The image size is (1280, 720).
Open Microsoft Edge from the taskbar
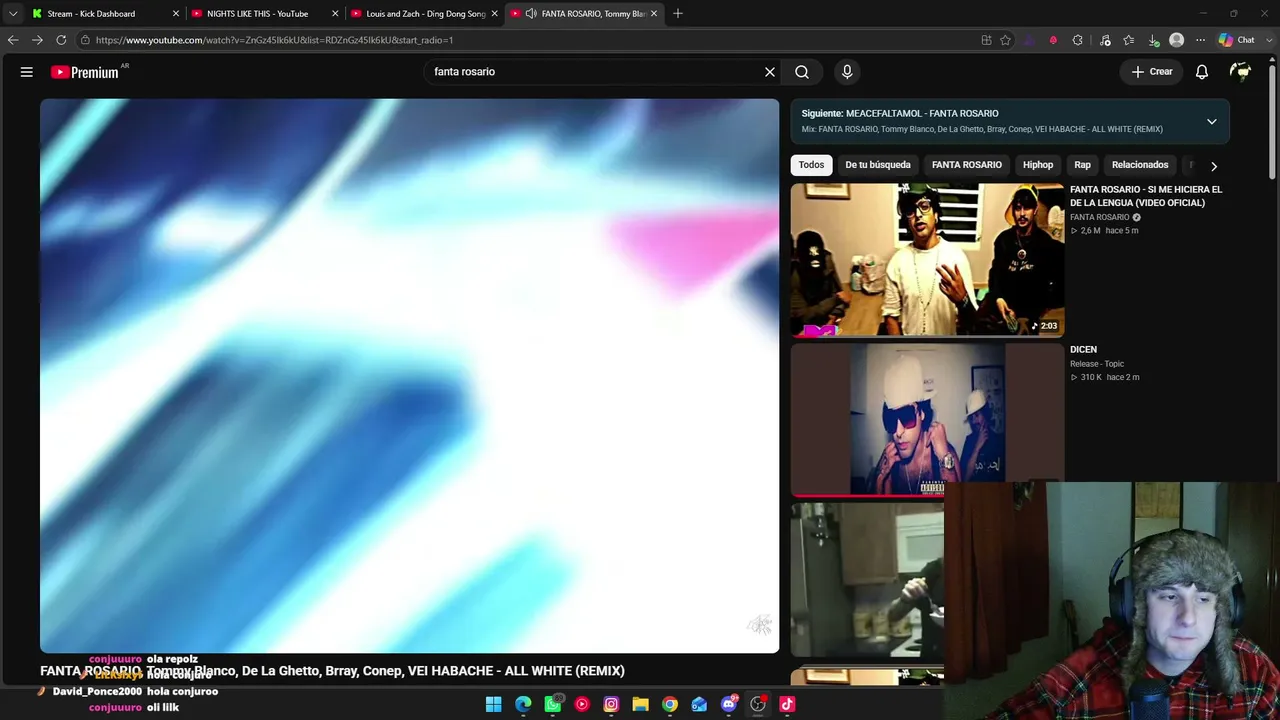point(523,704)
